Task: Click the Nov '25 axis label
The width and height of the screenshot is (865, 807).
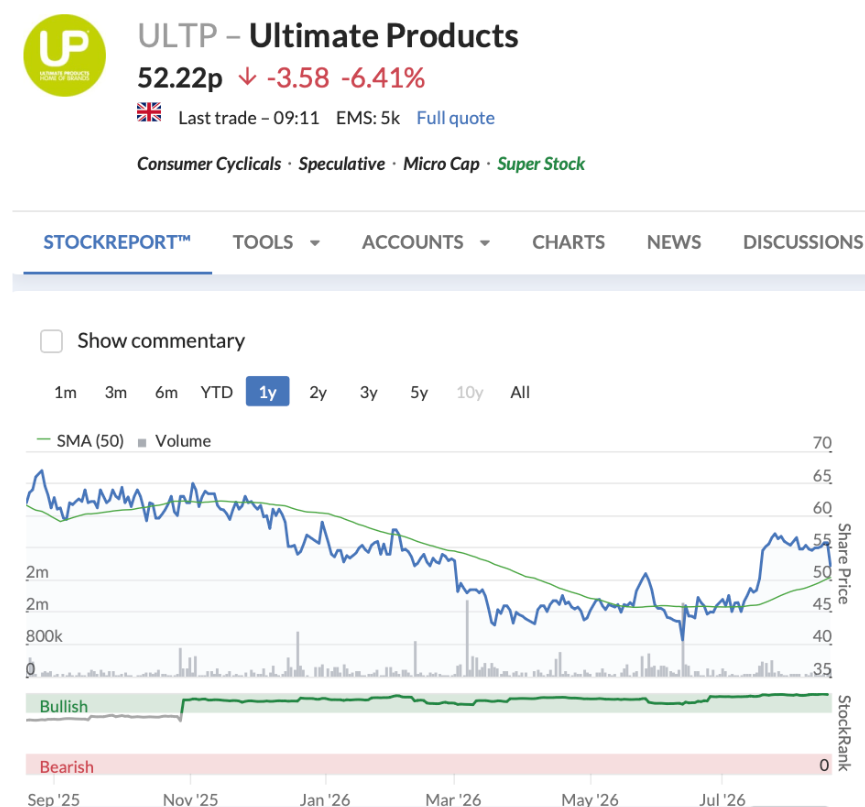Action: [x=190, y=799]
